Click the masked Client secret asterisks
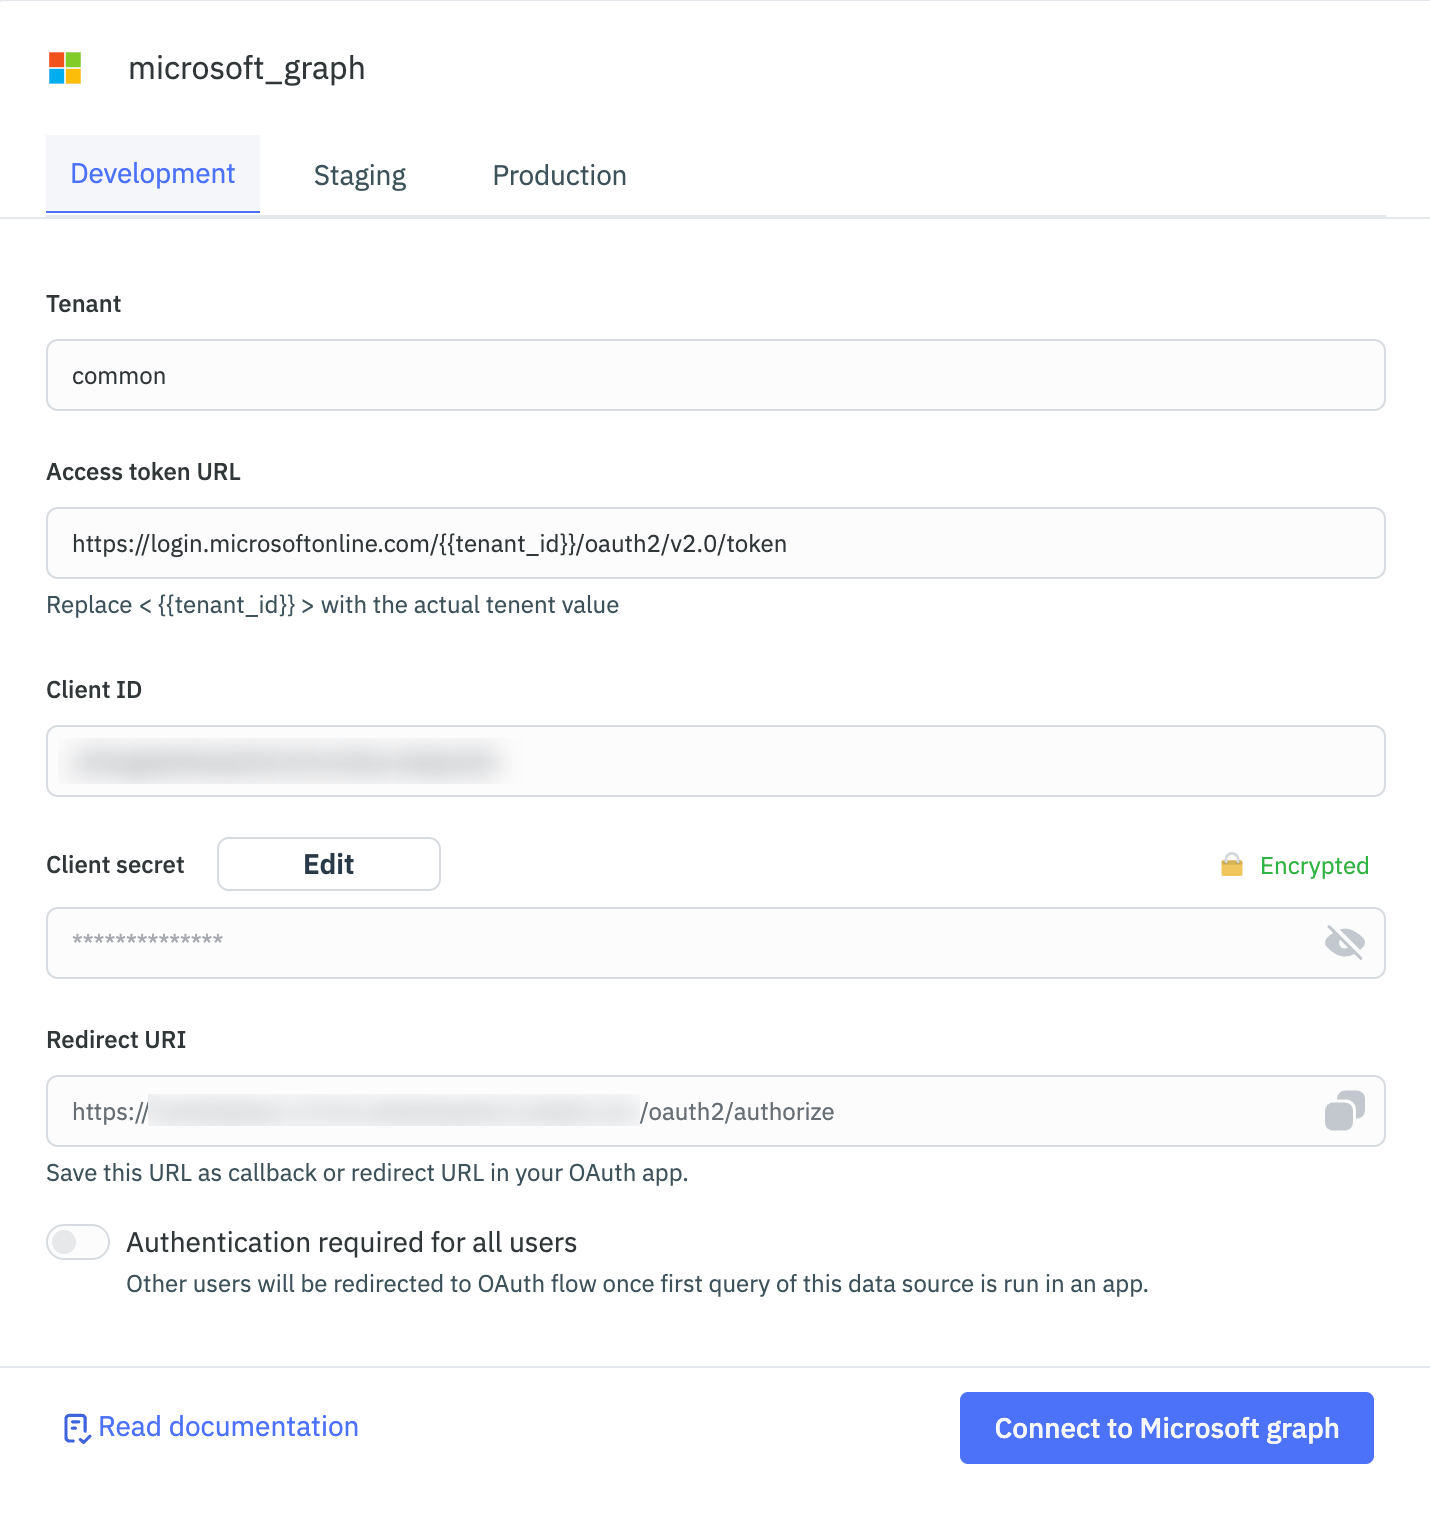Screen dimensions: 1430x1520 (145, 941)
